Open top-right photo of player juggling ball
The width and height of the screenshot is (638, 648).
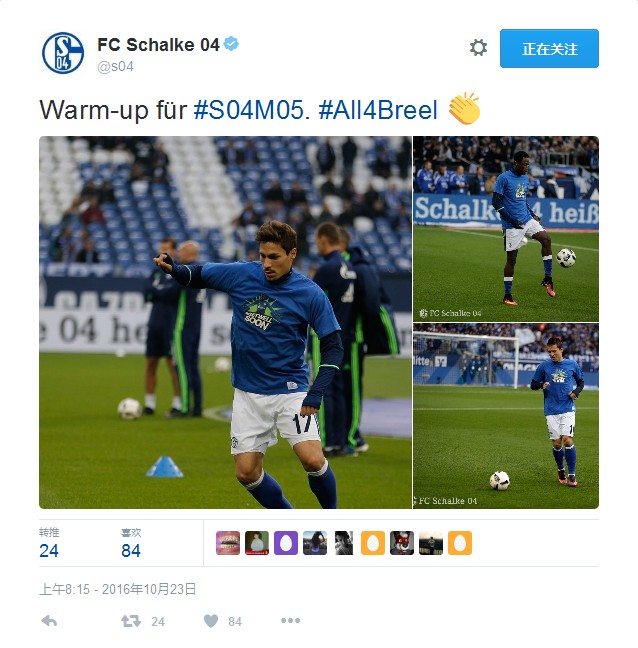click(x=506, y=229)
